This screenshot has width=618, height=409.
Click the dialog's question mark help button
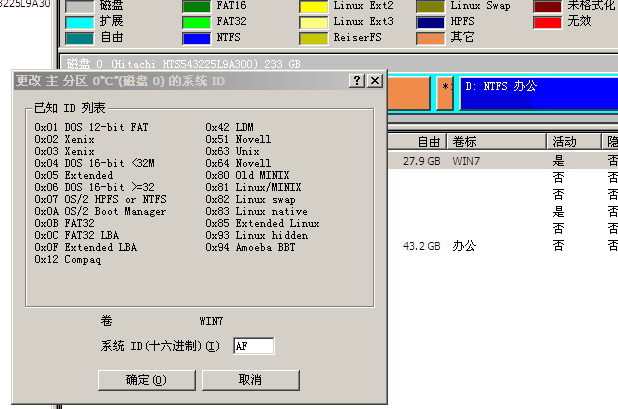pyautogui.click(x=357, y=81)
